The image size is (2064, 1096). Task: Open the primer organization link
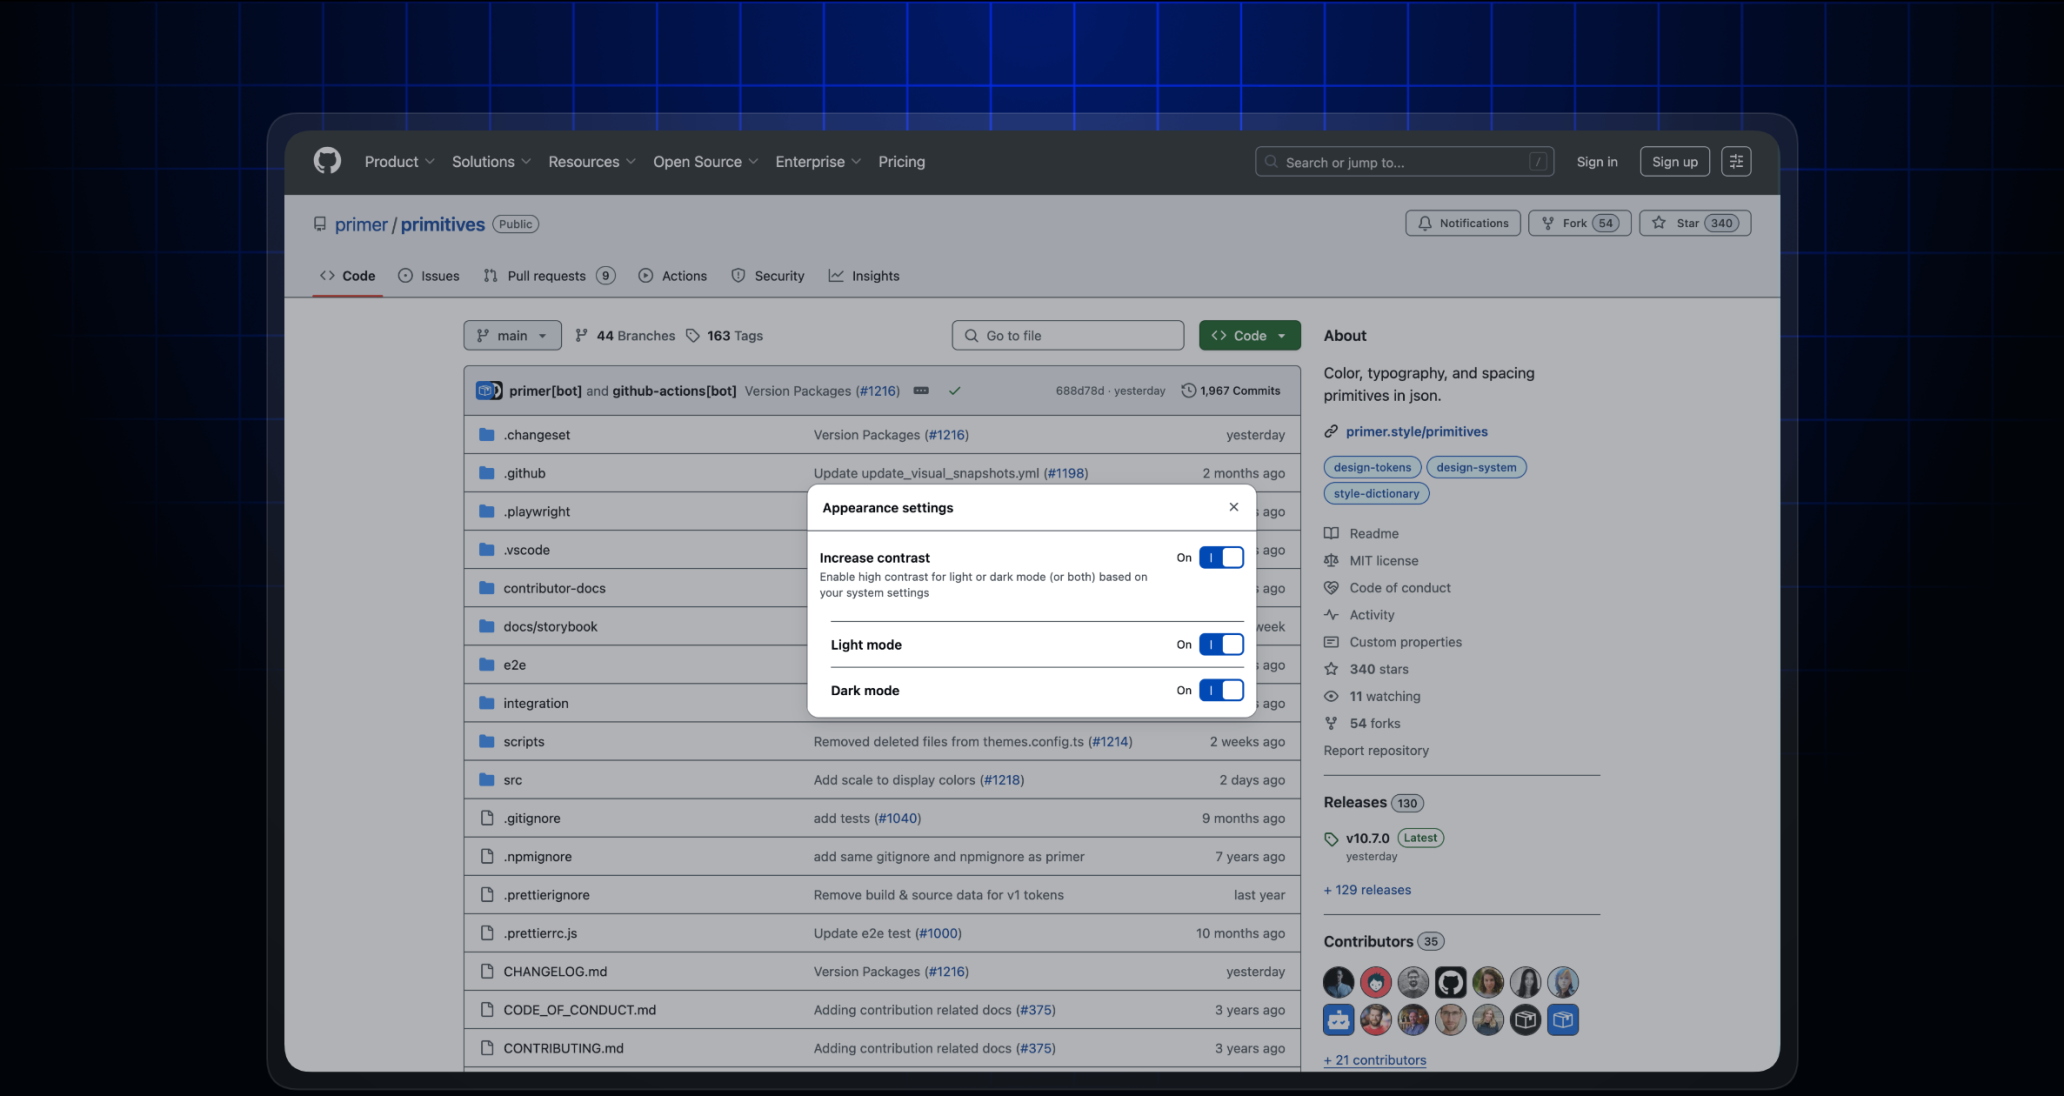[x=361, y=225]
